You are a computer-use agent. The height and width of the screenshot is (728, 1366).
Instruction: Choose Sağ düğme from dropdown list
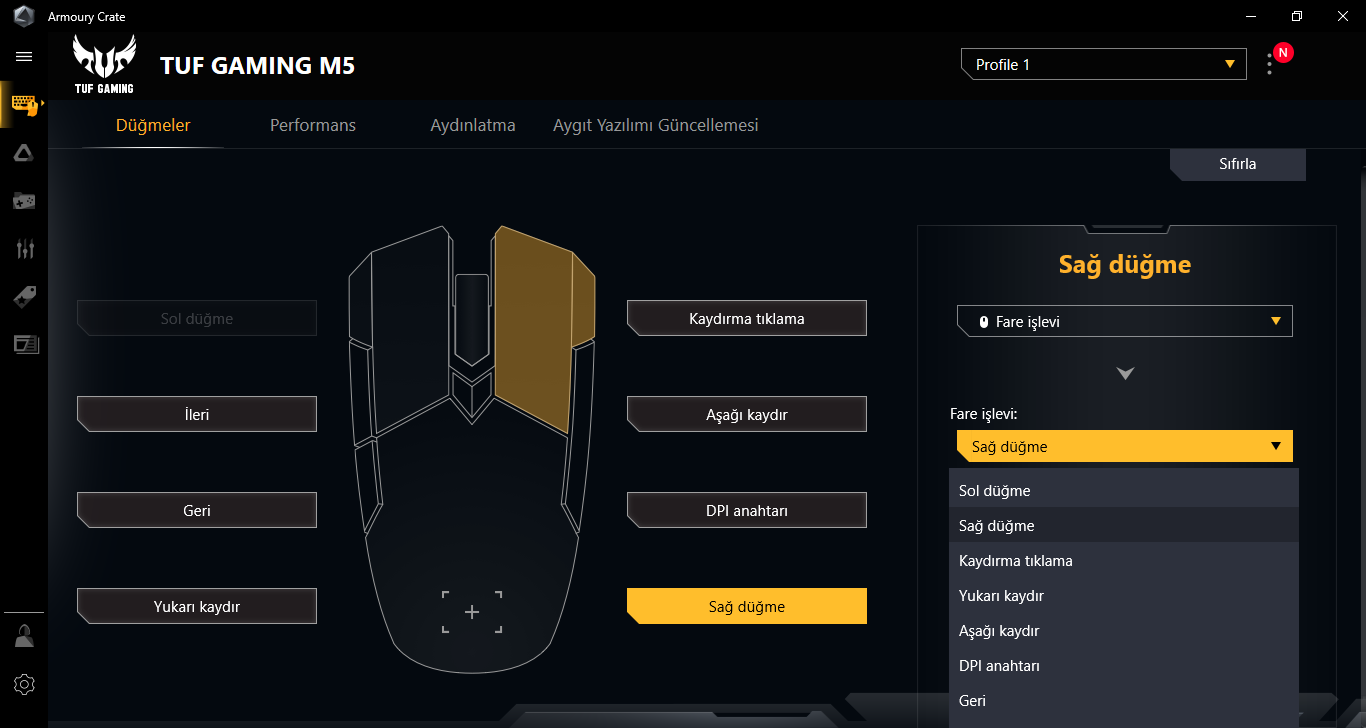1124,525
